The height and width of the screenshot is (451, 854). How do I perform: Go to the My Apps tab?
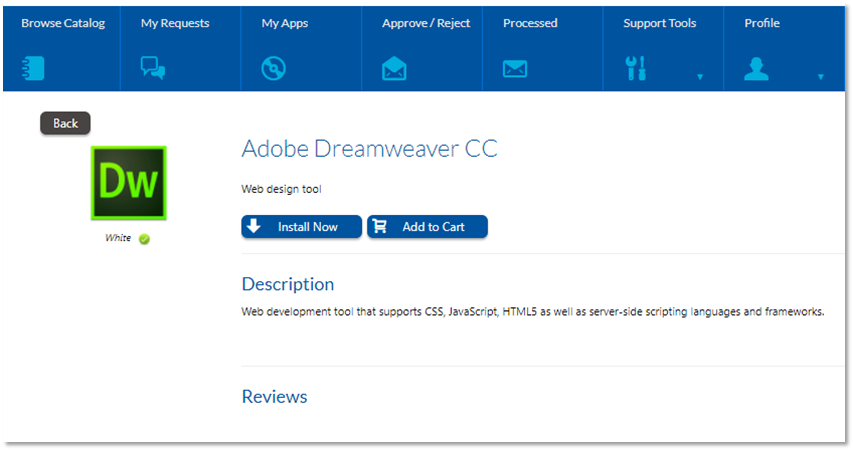tap(285, 23)
